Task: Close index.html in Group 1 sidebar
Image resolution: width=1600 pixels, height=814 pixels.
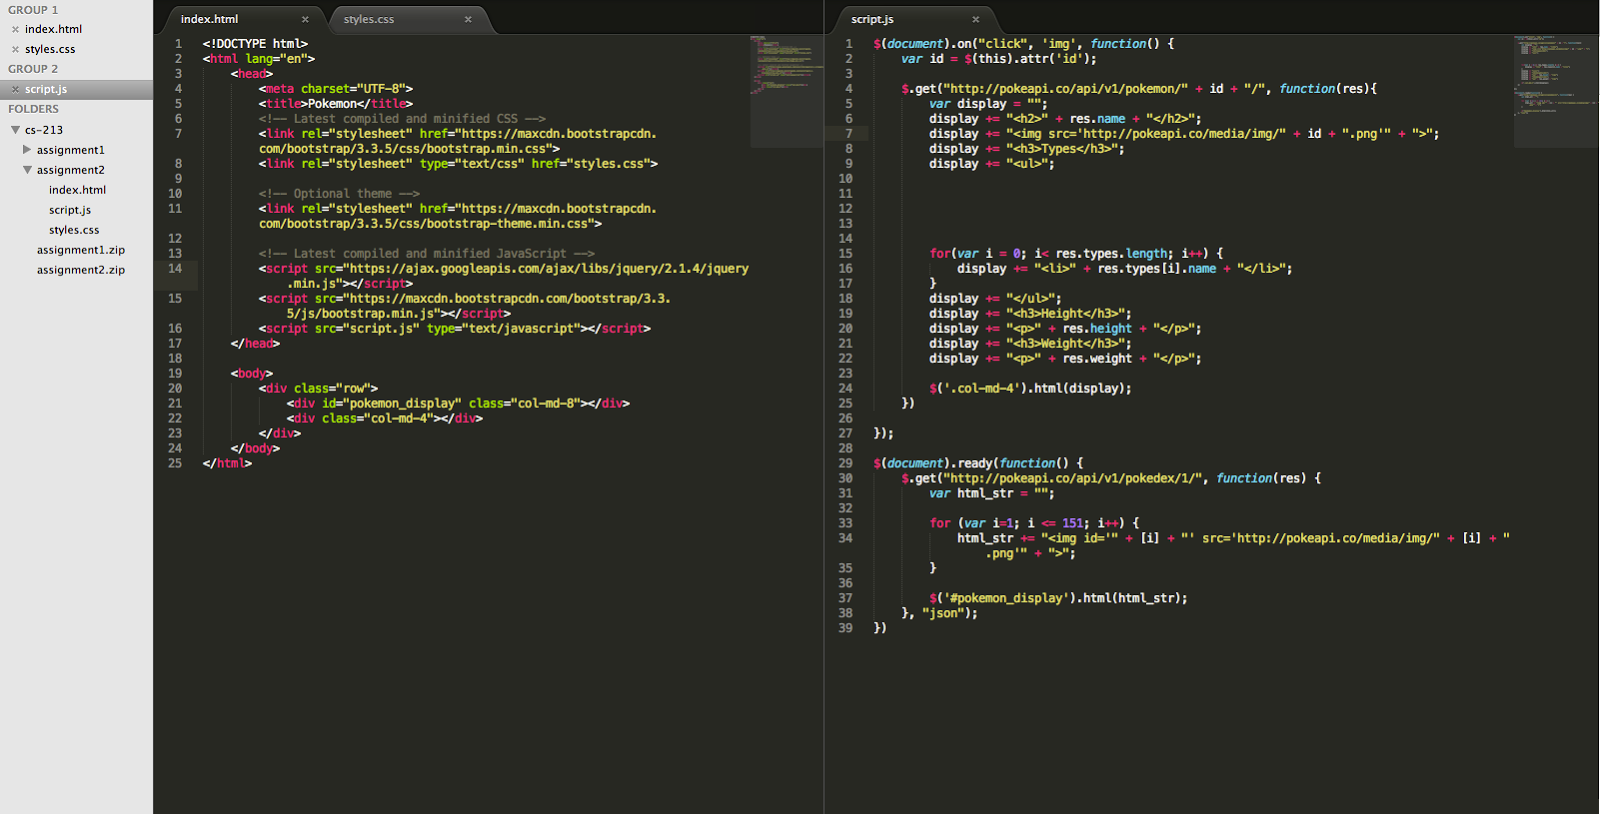Action: pyautogui.click(x=15, y=30)
